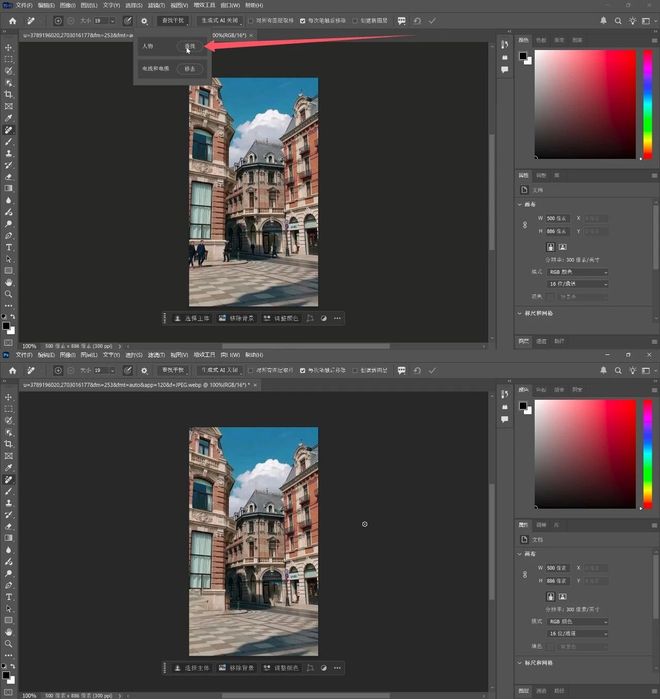Select the Eraser tool in top window
The width and height of the screenshot is (660, 699).
pyautogui.click(x=8, y=177)
